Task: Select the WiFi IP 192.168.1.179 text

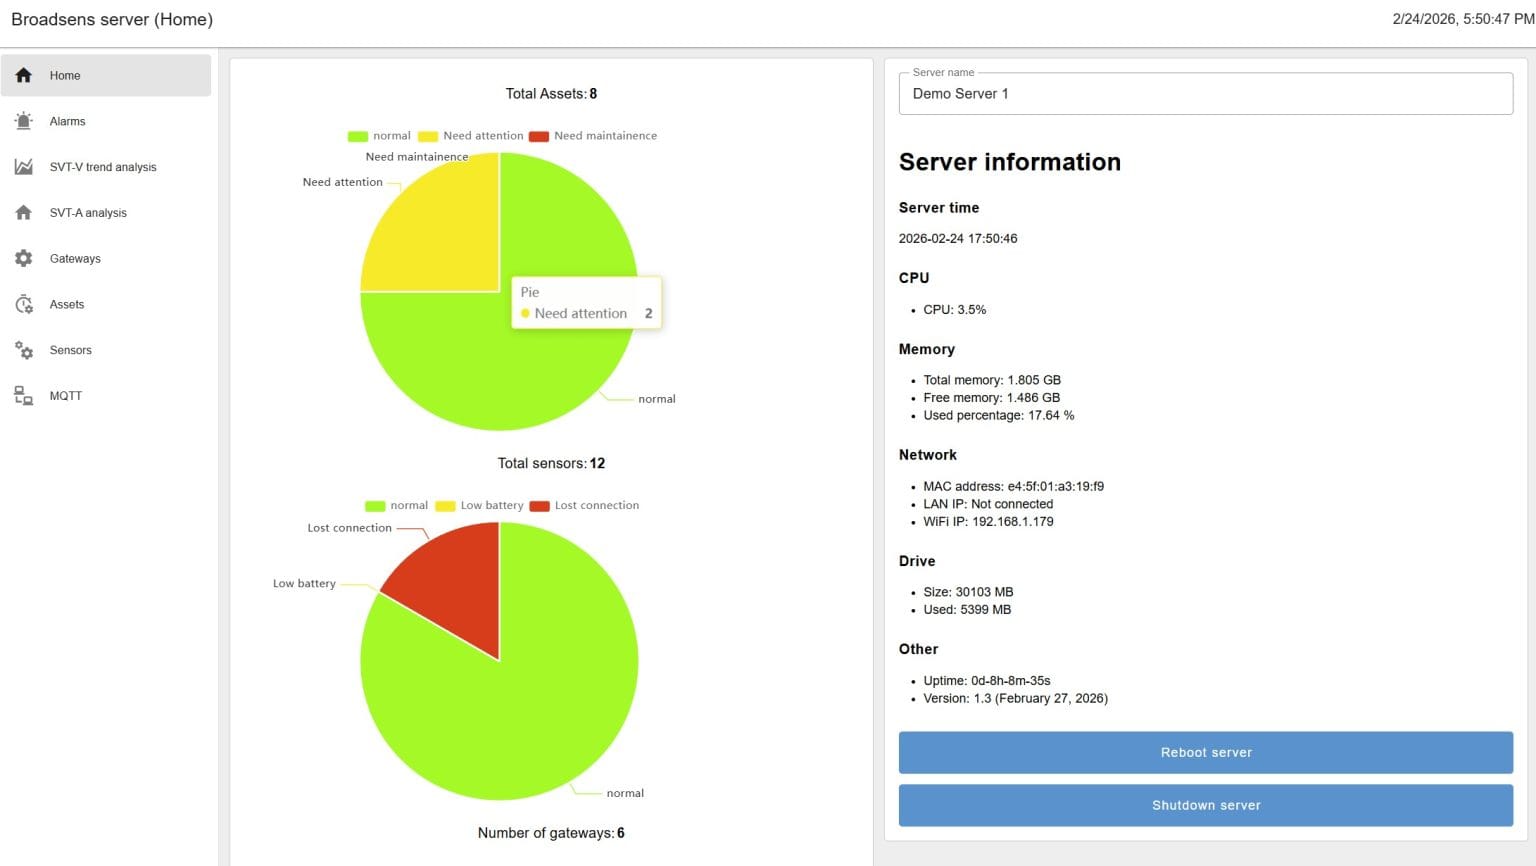Action: [x=988, y=521]
